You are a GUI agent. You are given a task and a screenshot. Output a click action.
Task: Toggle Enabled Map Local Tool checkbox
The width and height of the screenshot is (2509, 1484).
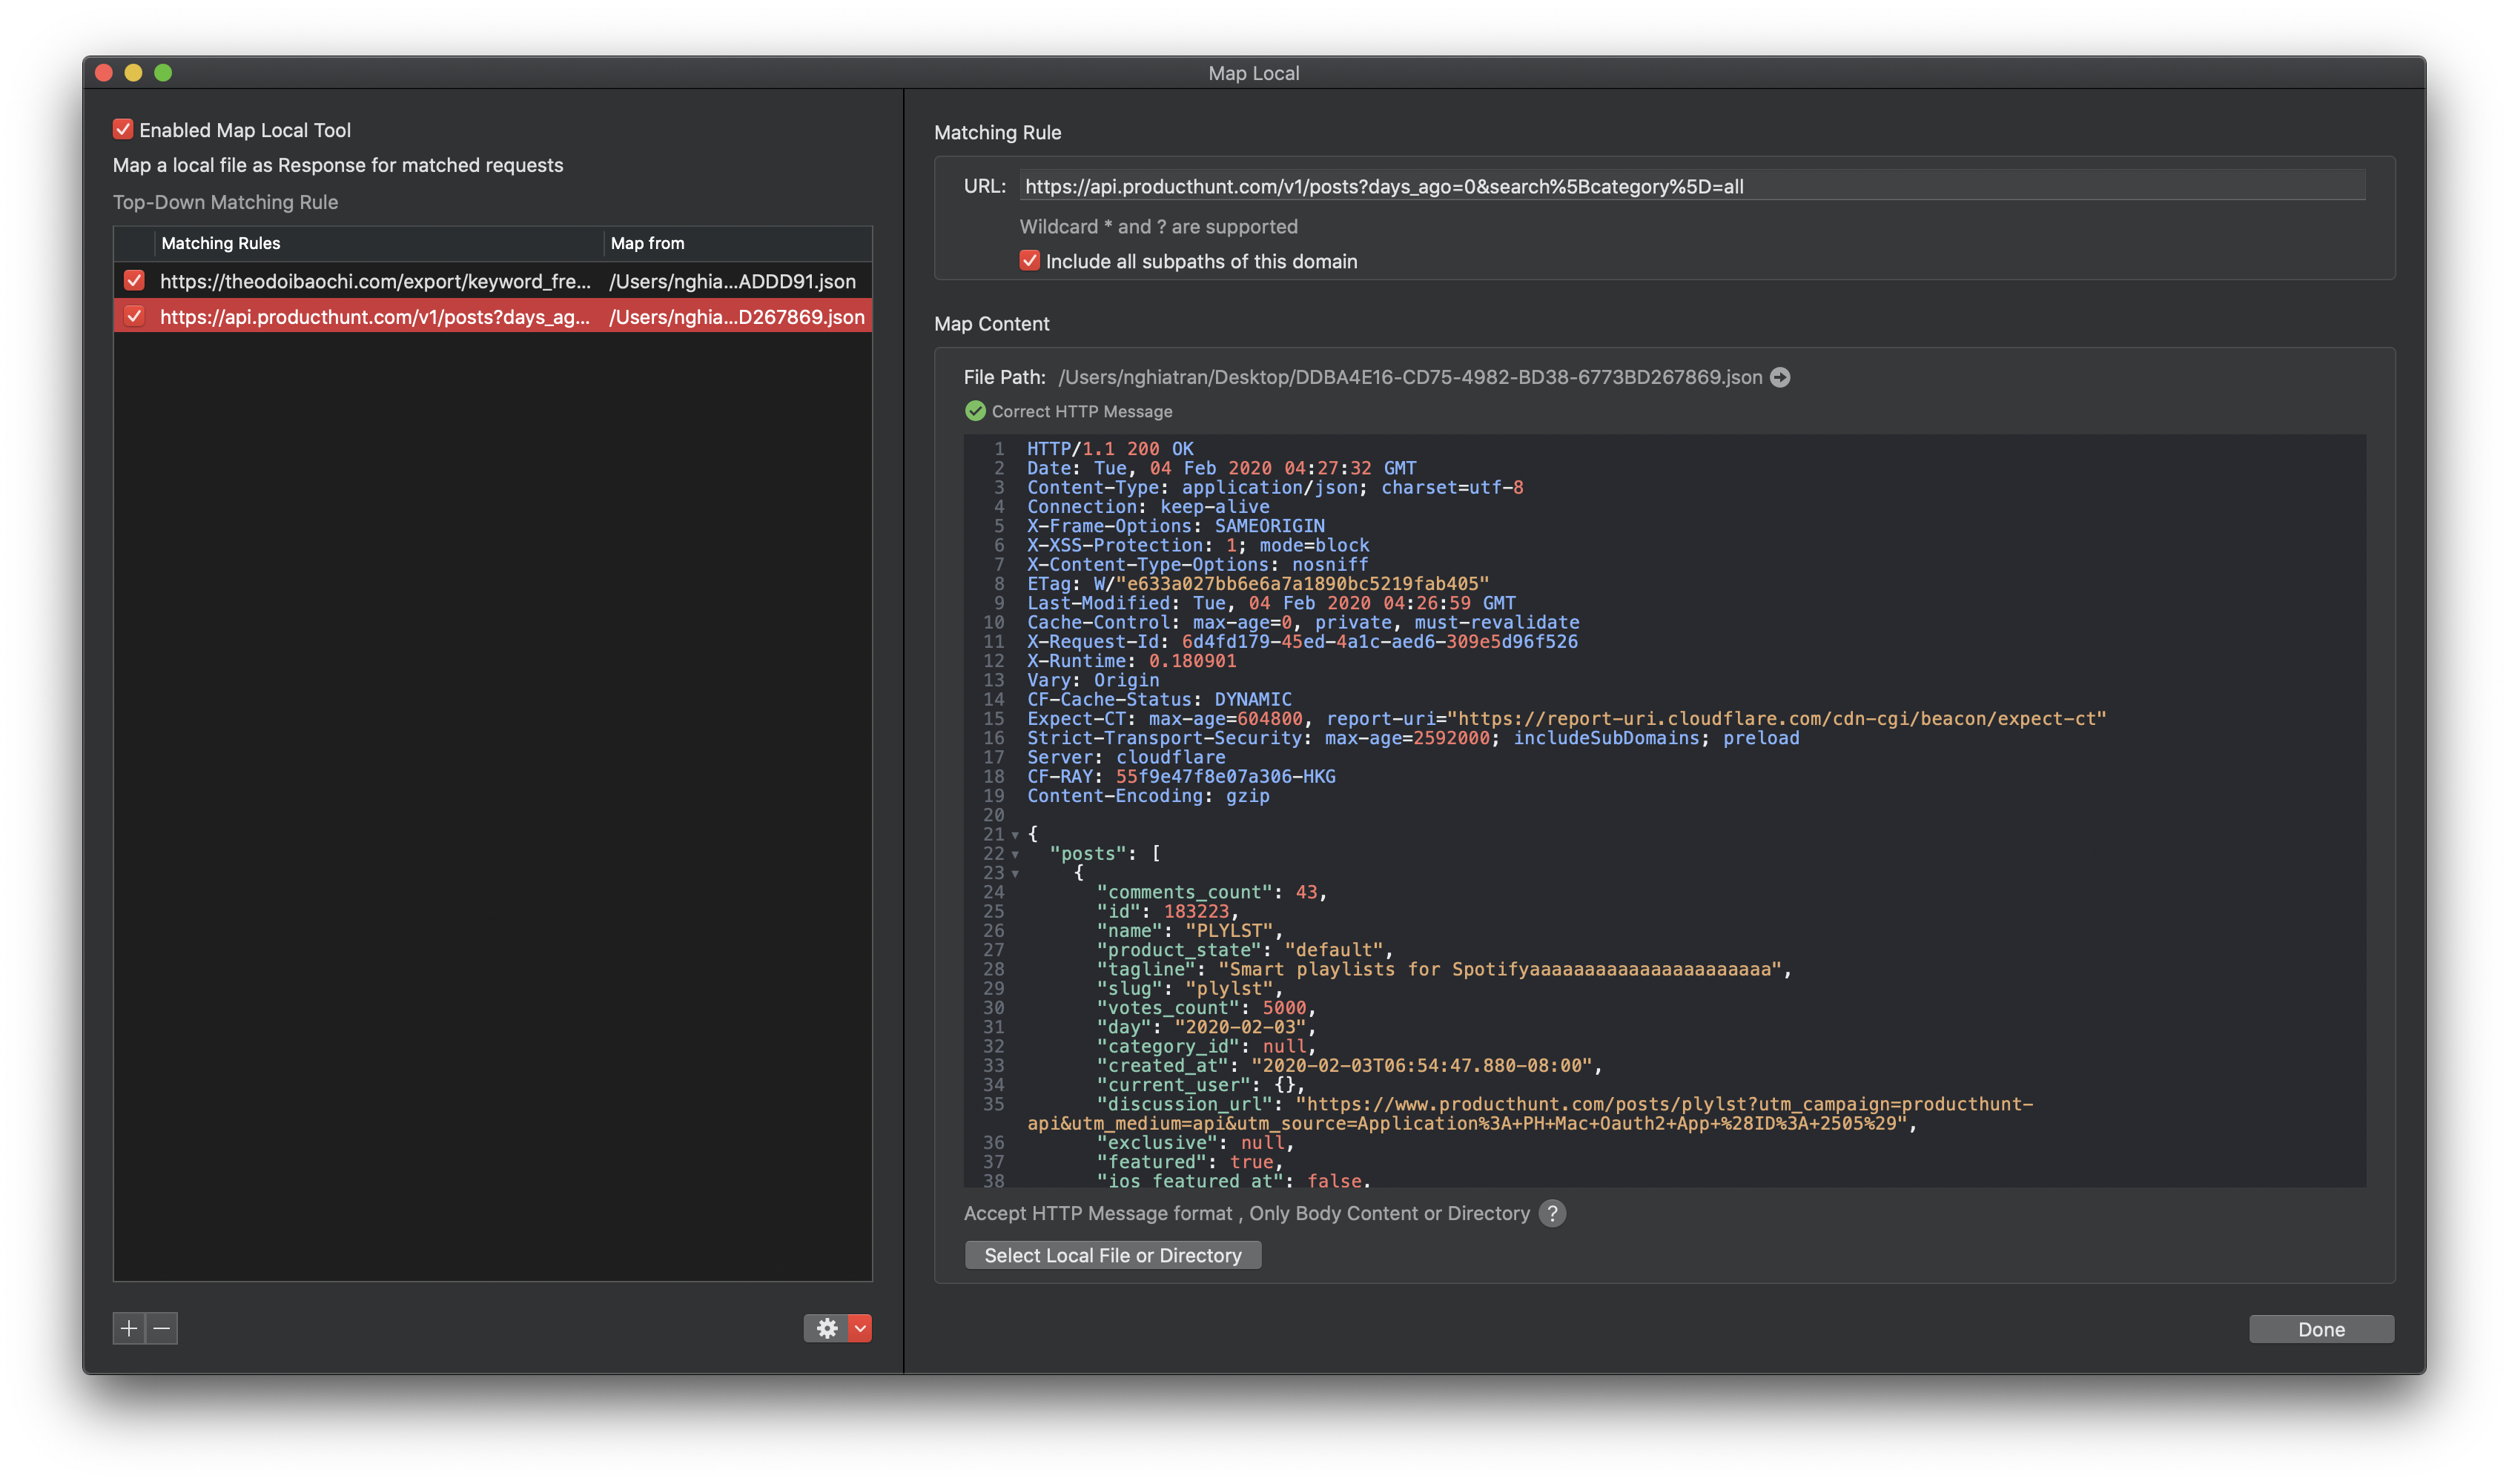point(123,129)
